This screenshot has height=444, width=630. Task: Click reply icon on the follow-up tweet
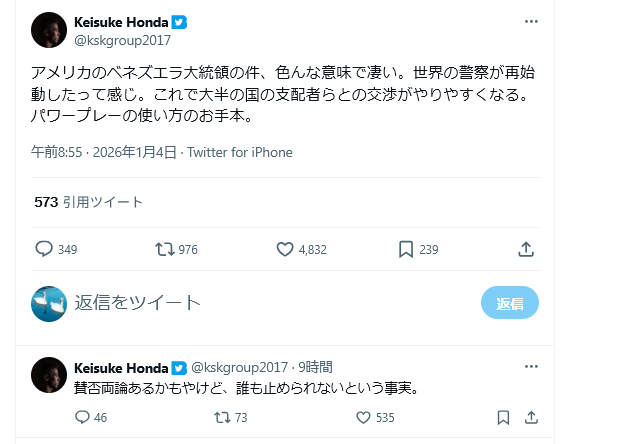(x=82, y=417)
